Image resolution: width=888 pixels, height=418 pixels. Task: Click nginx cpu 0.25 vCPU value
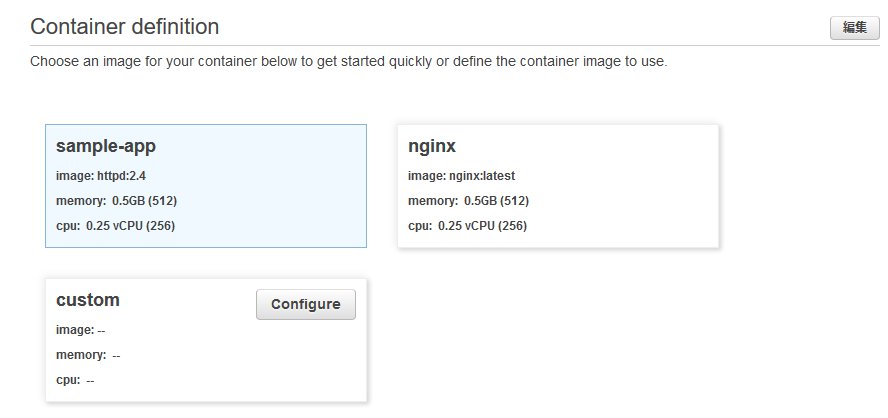click(x=482, y=226)
